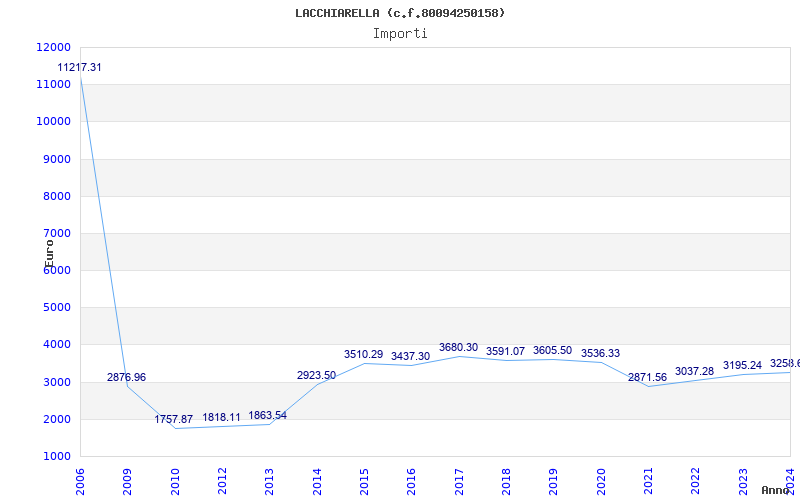Click the 11217.31 data label
This screenshot has height=500, width=800.
(79, 67)
